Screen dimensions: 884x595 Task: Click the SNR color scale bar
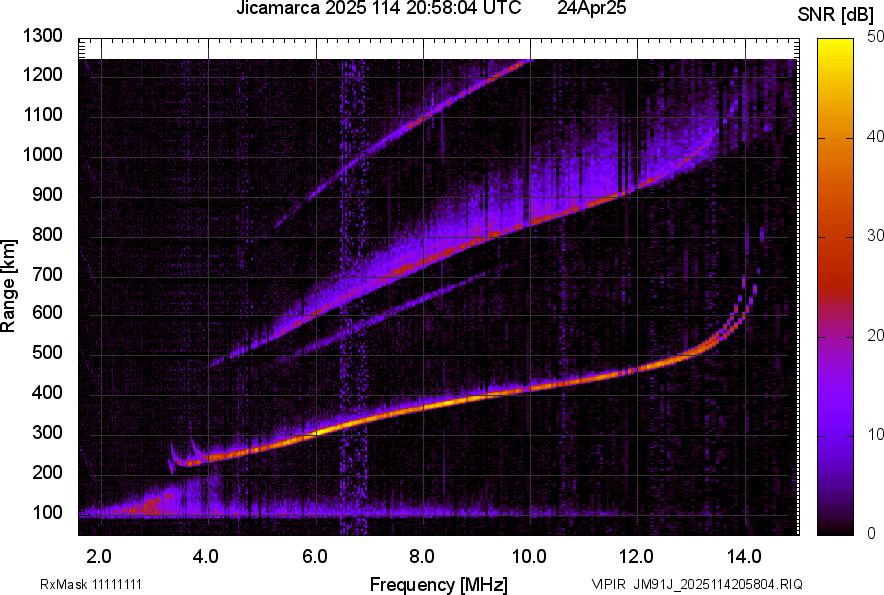coord(835,287)
